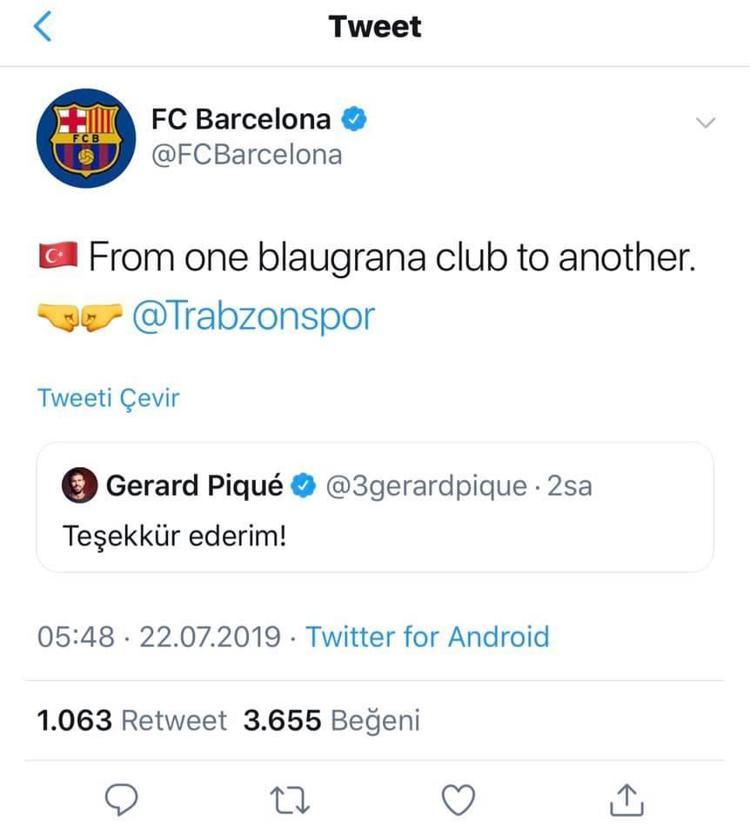View the 3.655 Beğeni list
Viewport: 750px width, 835px height.
pos(331,721)
